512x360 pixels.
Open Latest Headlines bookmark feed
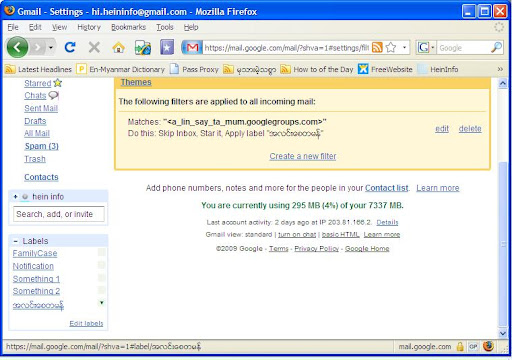[x=39, y=69]
